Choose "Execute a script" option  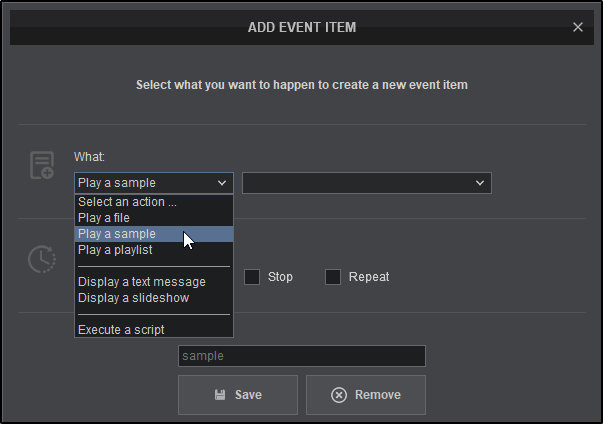click(x=121, y=330)
